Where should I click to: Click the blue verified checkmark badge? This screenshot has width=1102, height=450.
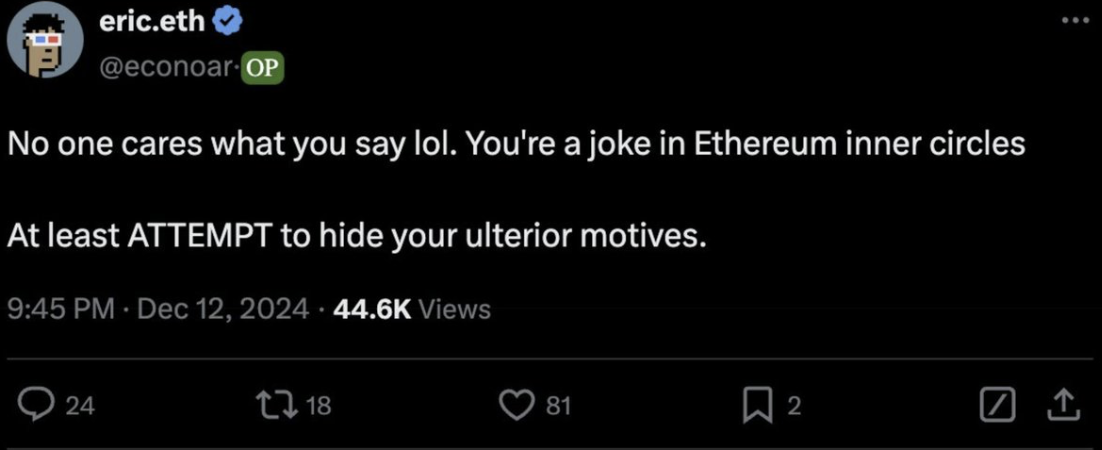pos(225,20)
